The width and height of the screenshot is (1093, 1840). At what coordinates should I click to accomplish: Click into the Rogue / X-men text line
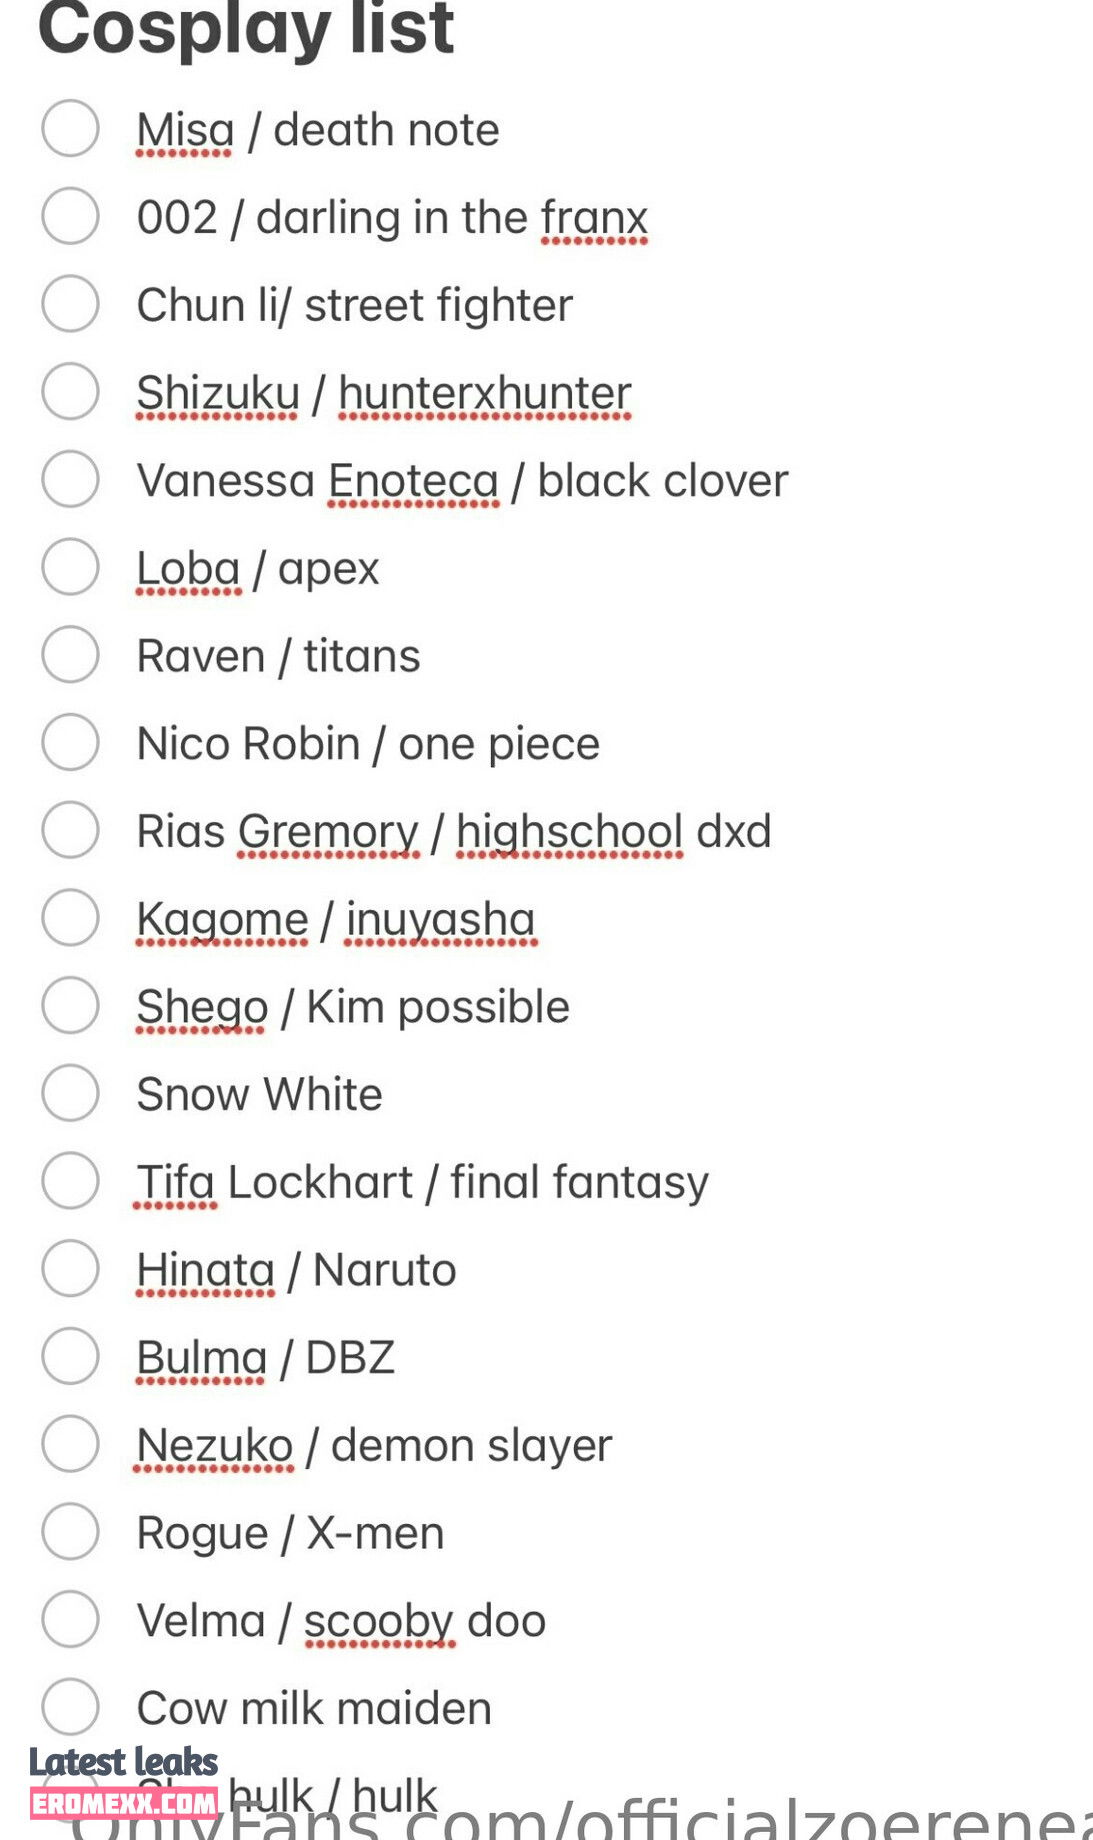(290, 1533)
